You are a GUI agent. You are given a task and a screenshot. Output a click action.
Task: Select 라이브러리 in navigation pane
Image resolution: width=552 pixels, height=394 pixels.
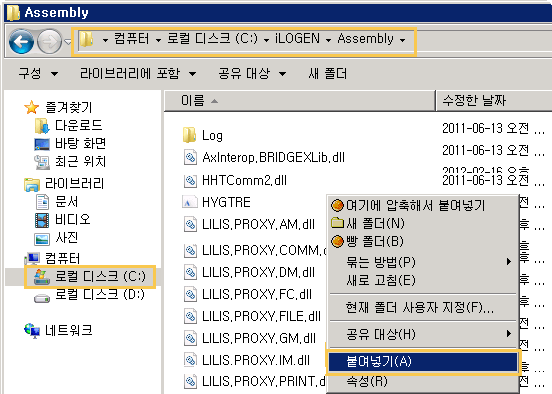coord(64,183)
